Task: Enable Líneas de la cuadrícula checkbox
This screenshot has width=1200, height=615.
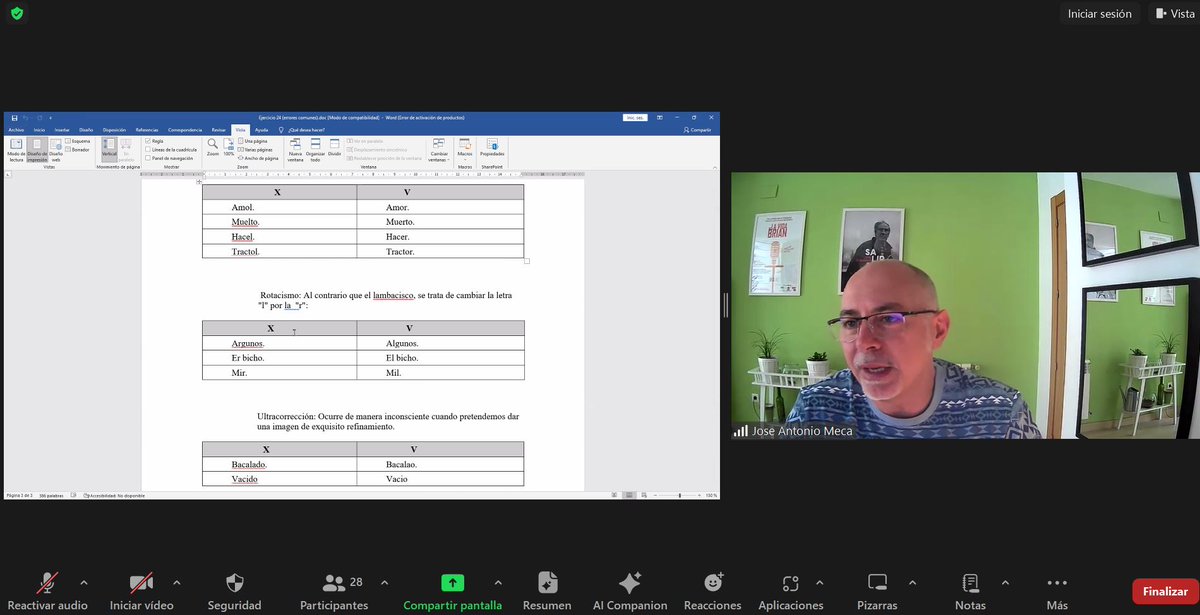Action: click(x=149, y=149)
